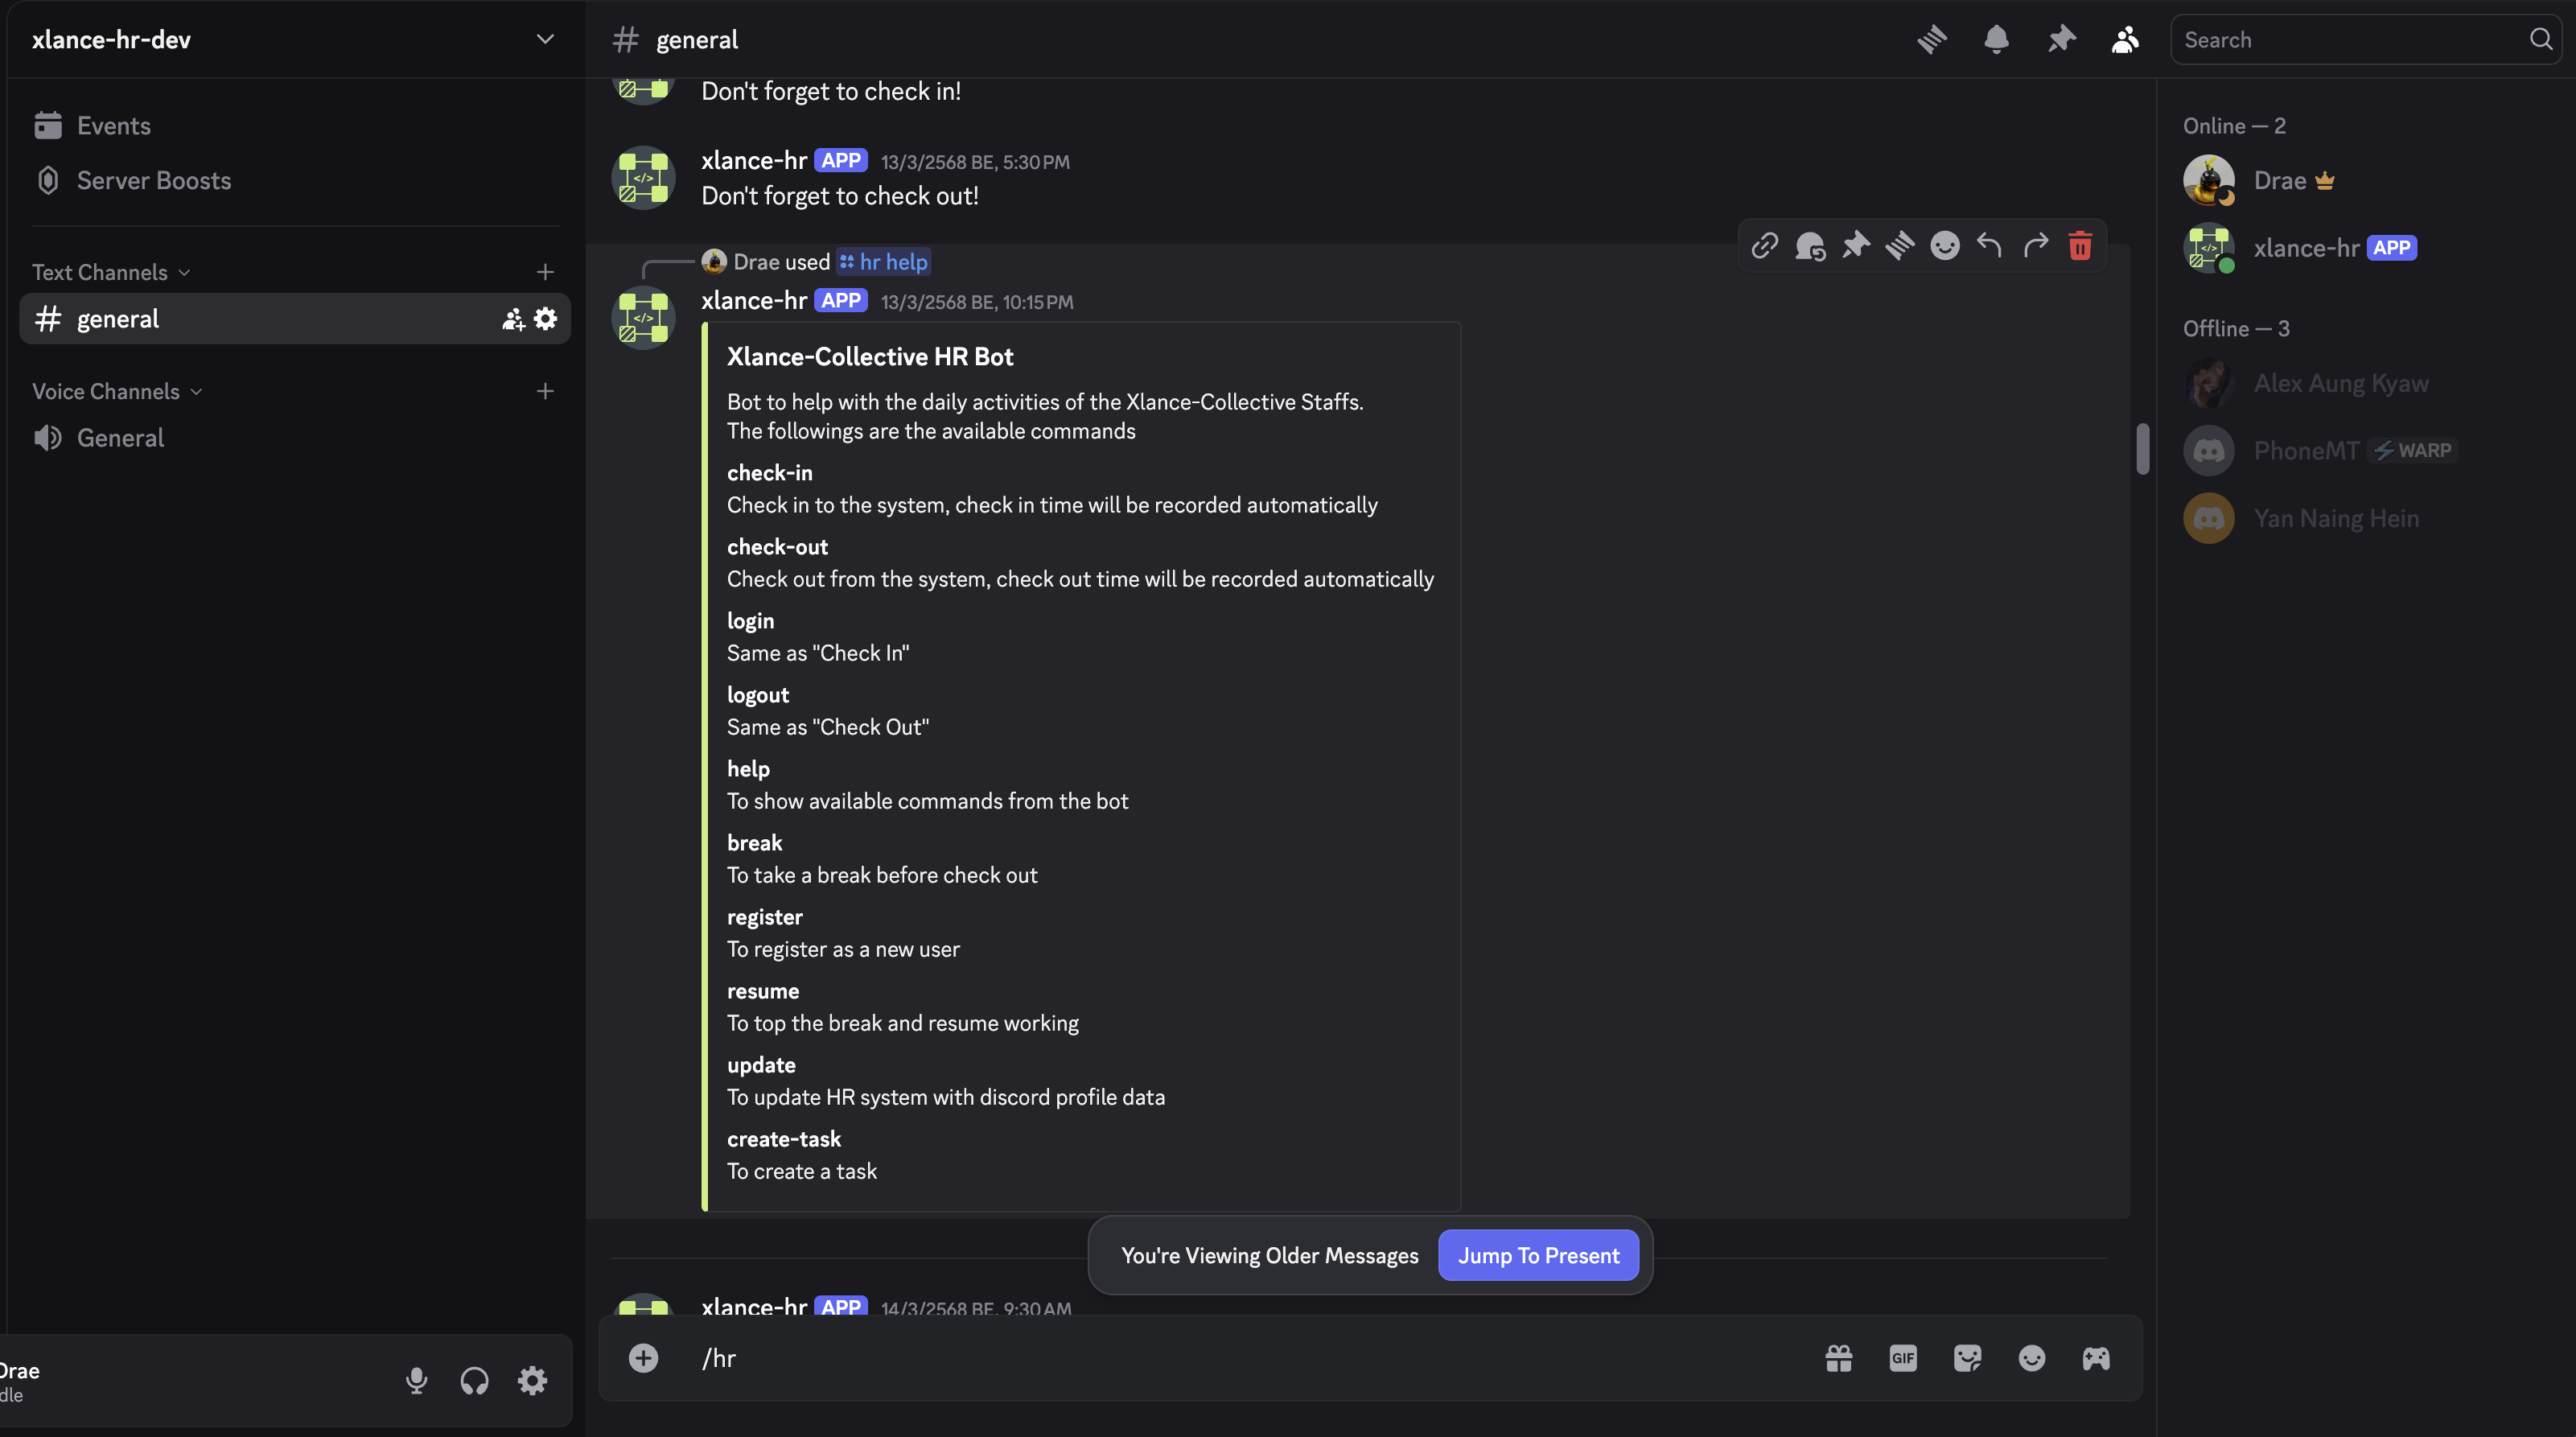Click the message list scrollbar thumb
The height and width of the screenshot is (1437, 2576).
tap(2142, 449)
